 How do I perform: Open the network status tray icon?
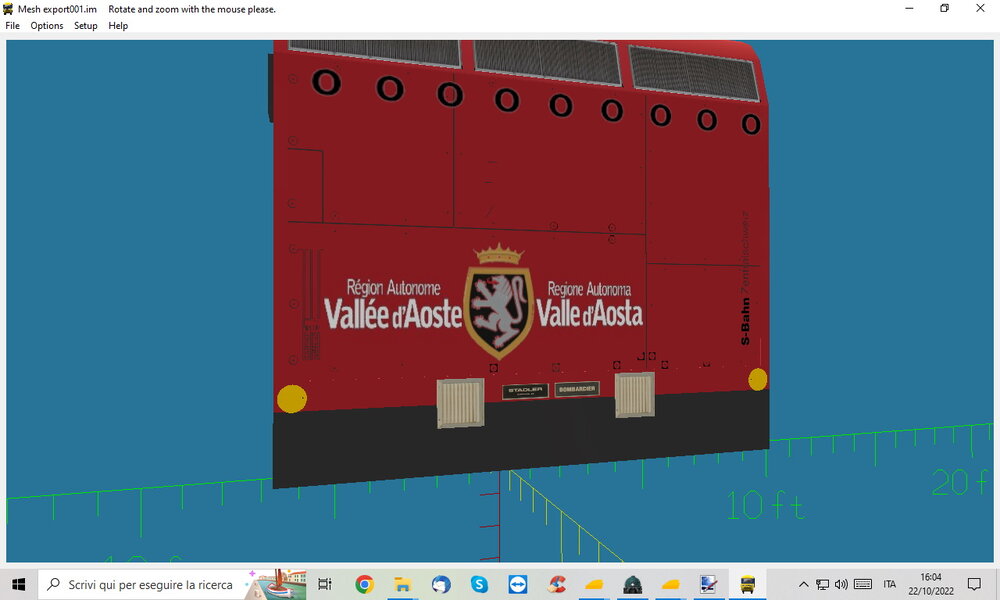coord(823,584)
